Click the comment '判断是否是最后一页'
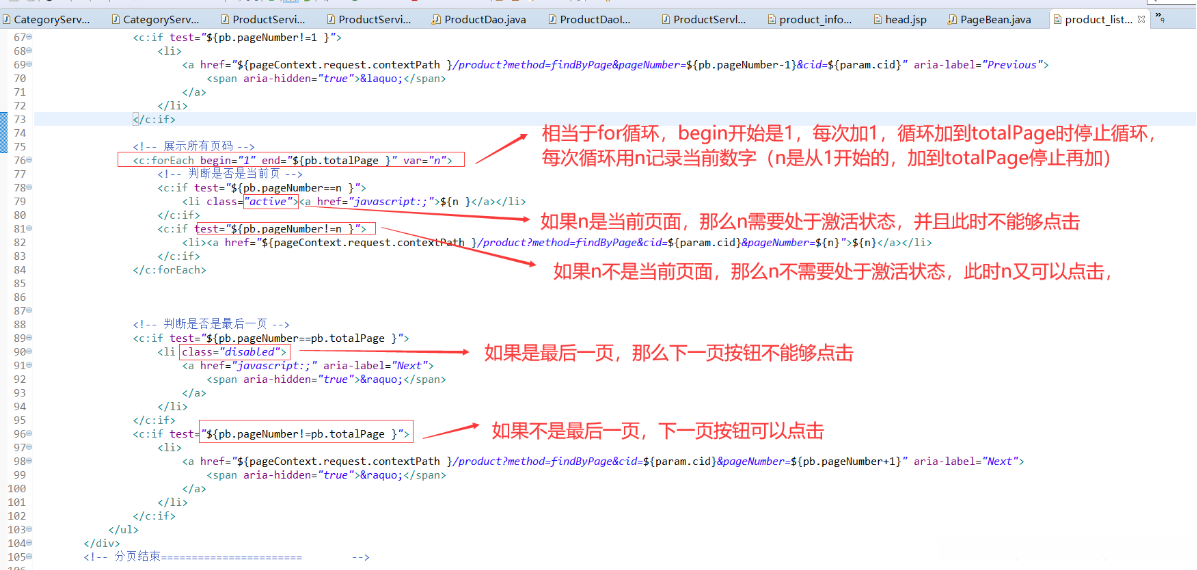Image resolution: width=1197 pixels, height=570 pixels. (211, 324)
